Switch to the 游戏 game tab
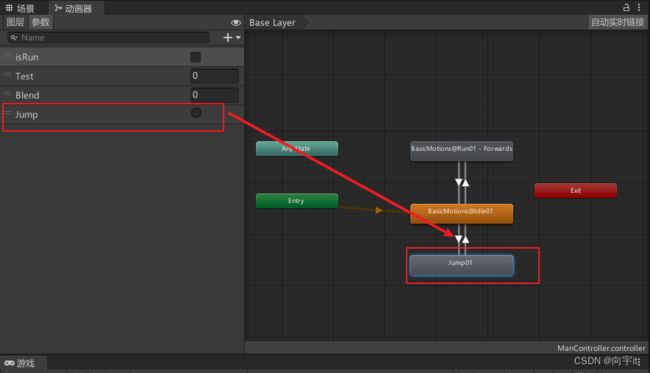 (x=20, y=363)
